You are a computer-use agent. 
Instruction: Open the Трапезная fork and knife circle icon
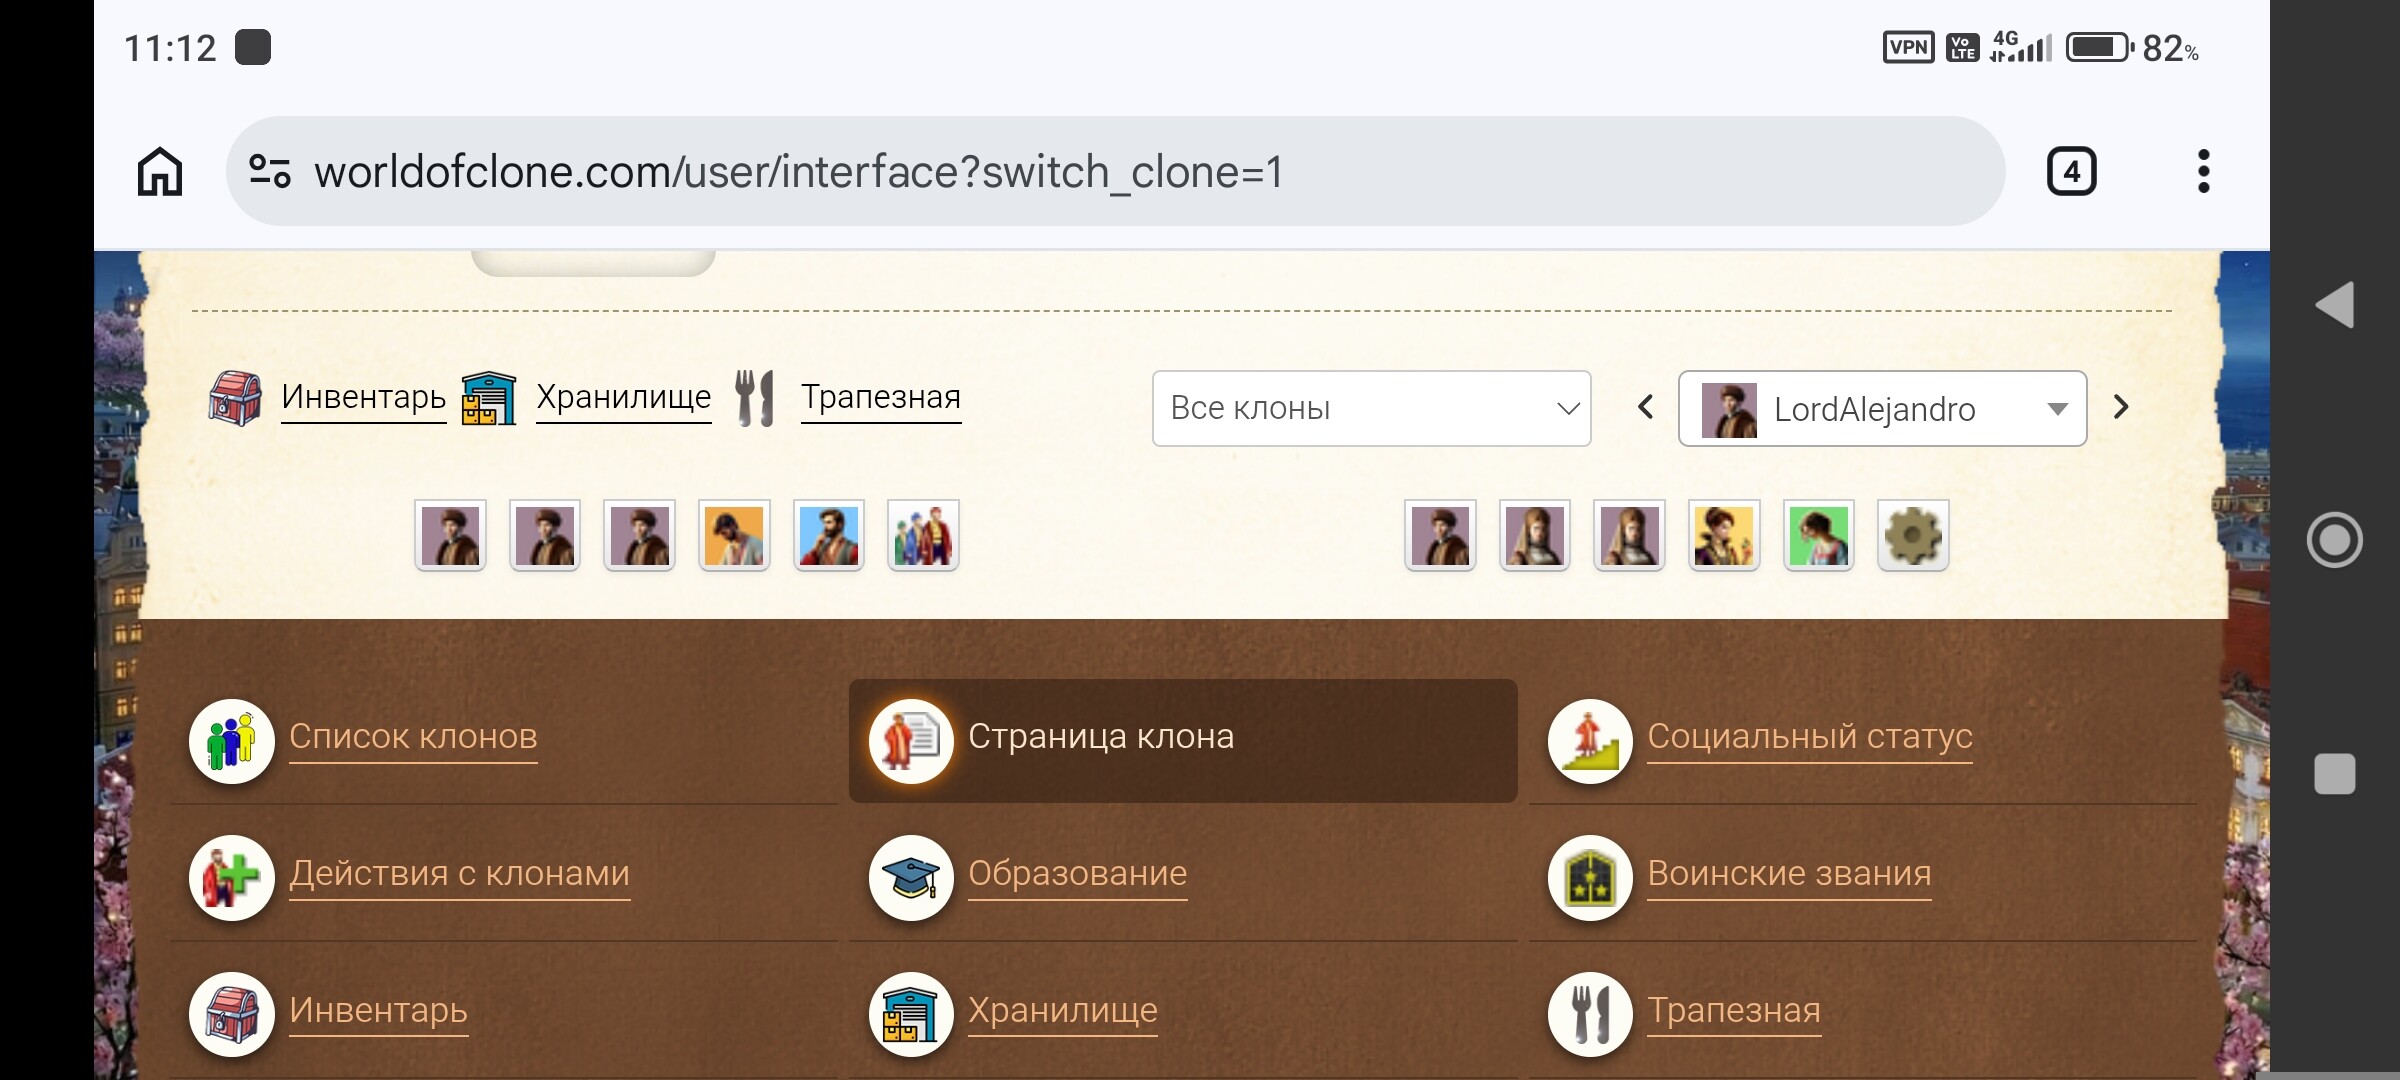pos(1590,1014)
